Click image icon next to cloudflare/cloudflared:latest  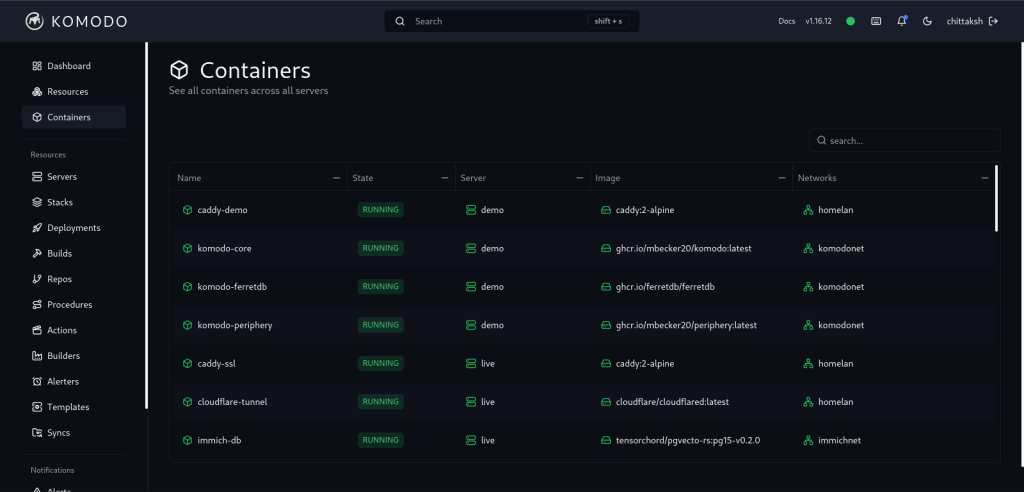[605, 402]
